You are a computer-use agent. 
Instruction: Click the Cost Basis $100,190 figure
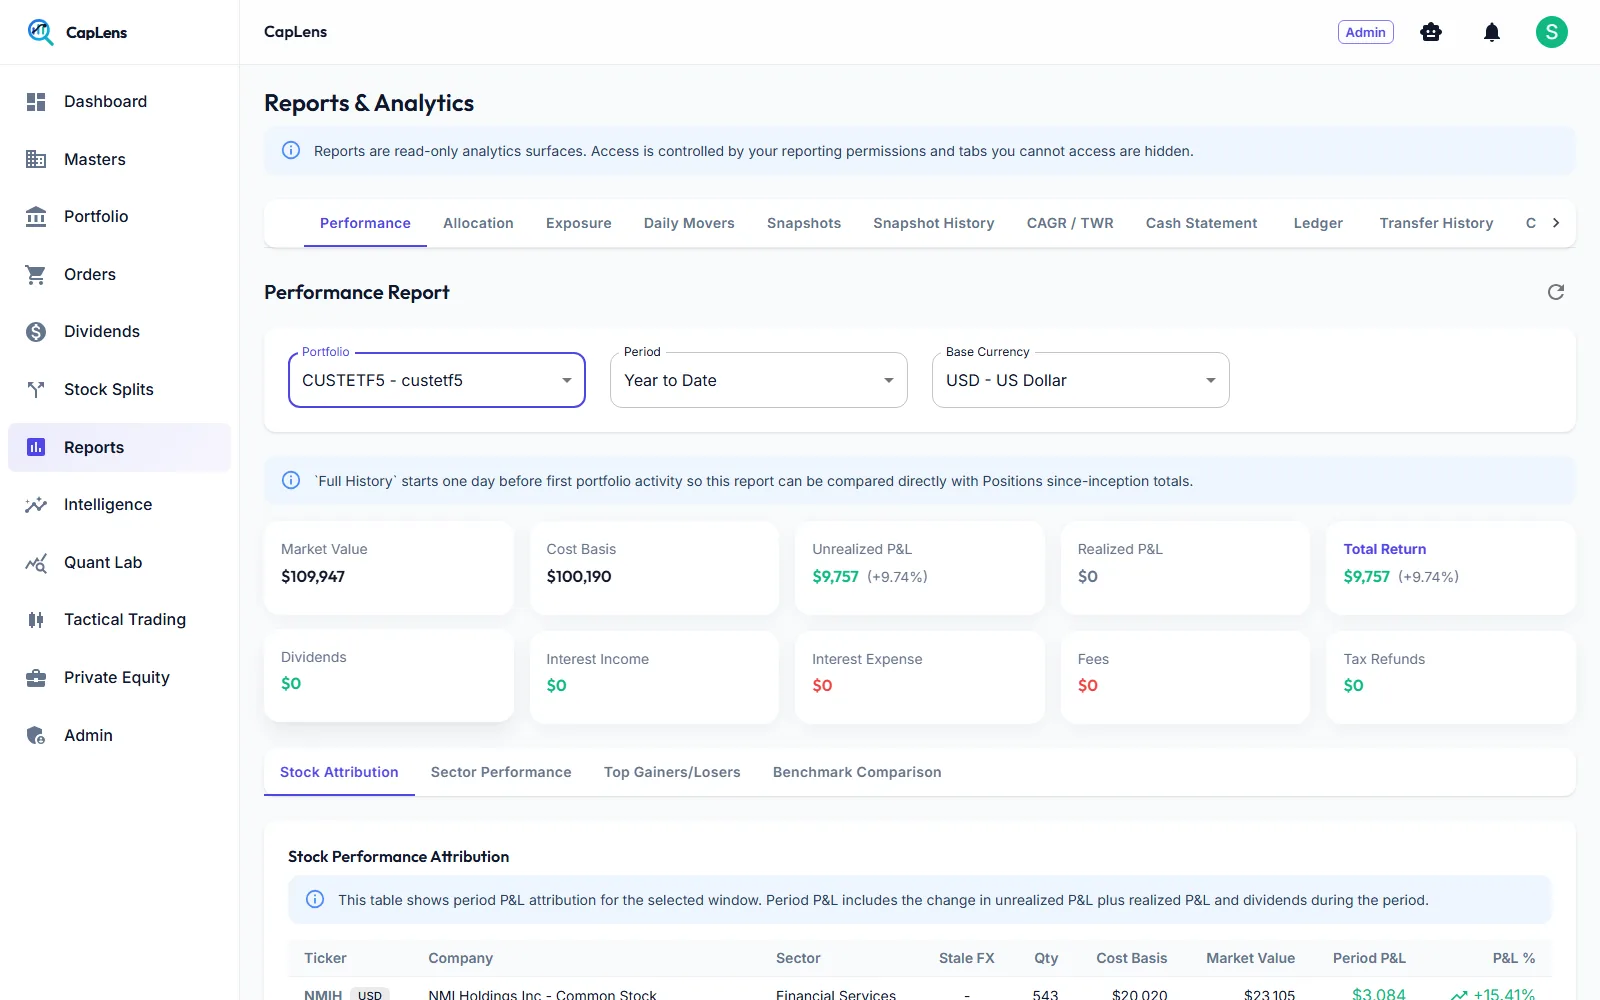coord(579,576)
